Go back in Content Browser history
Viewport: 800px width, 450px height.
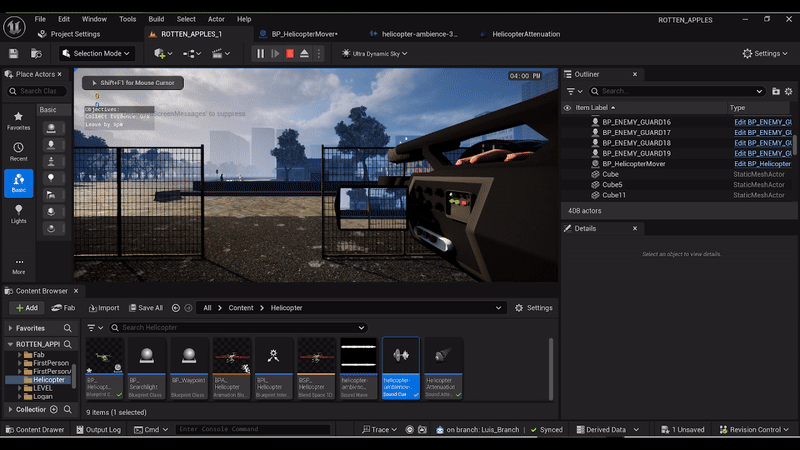coord(176,308)
